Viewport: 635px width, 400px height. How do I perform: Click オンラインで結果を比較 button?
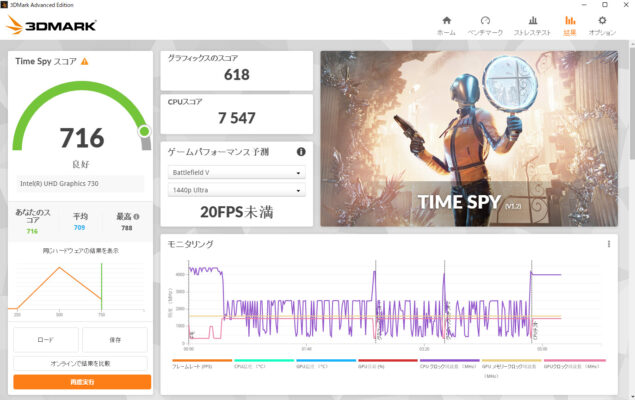(x=80, y=364)
